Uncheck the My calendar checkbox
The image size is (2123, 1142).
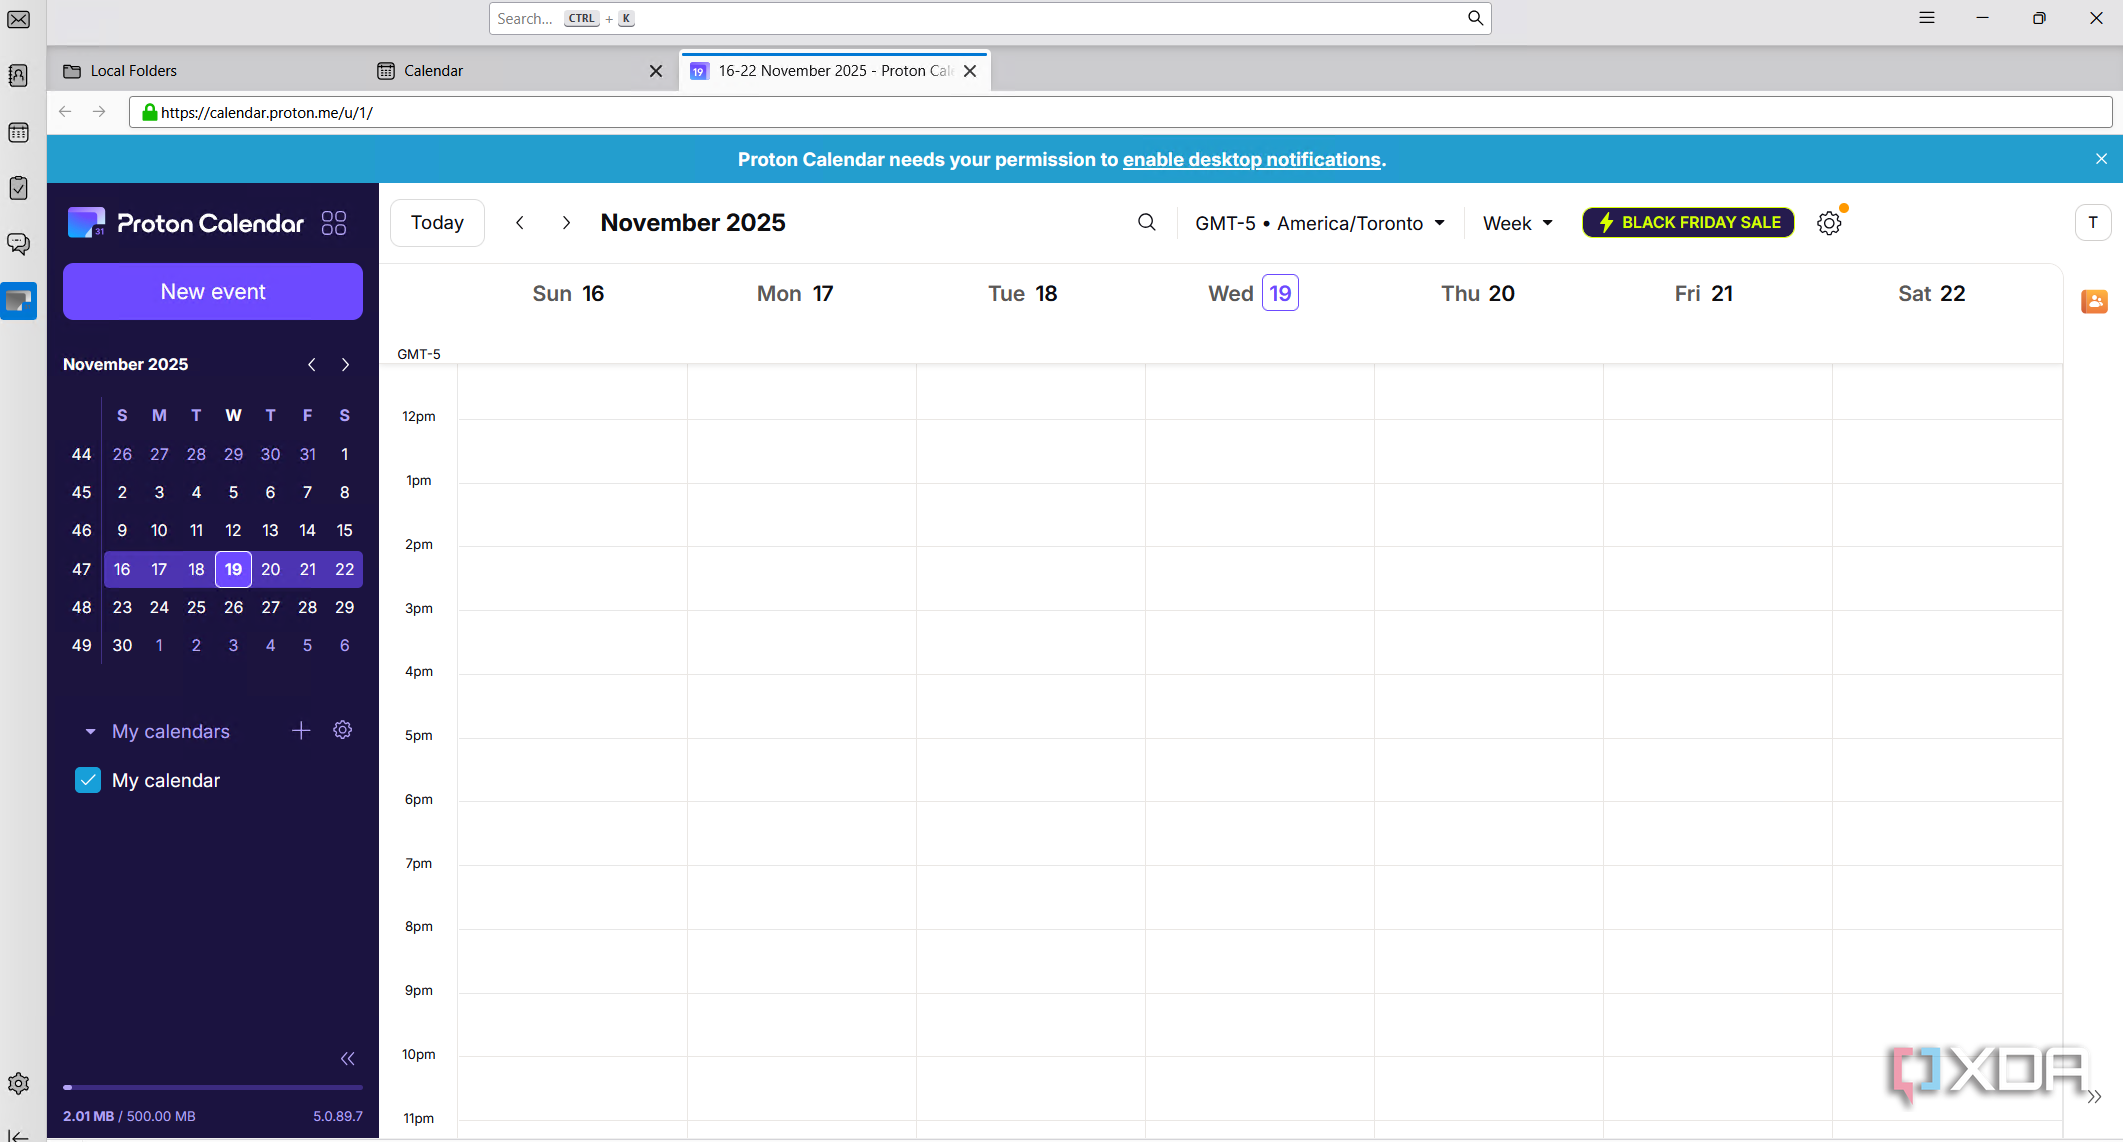pyautogui.click(x=88, y=780)
